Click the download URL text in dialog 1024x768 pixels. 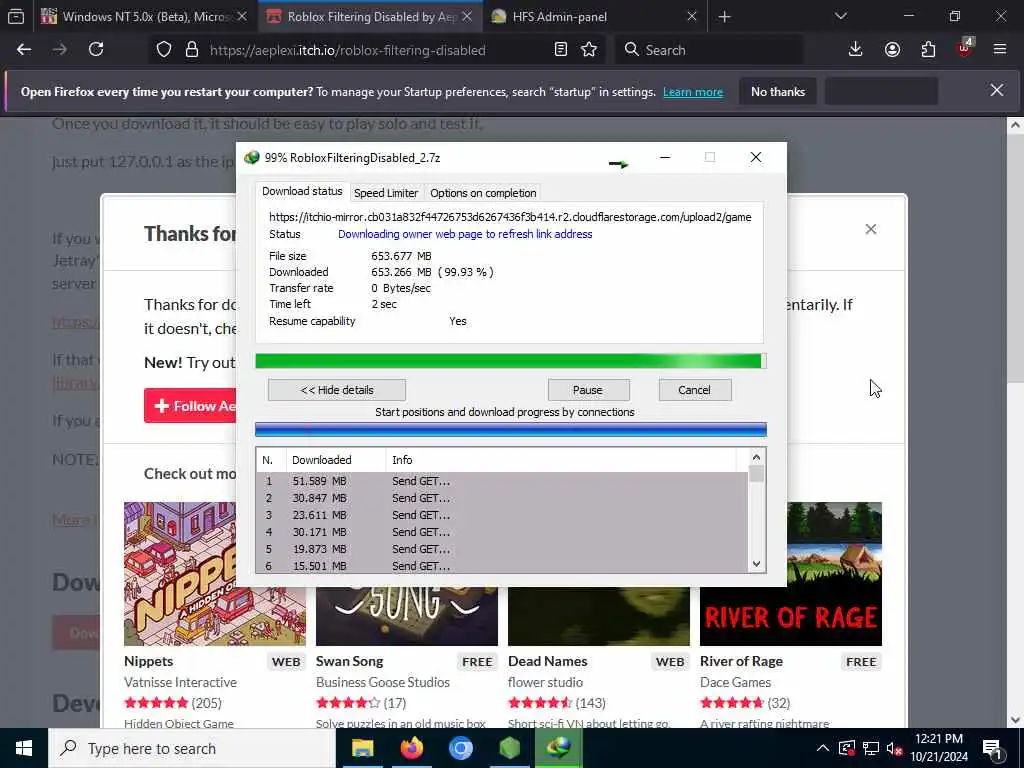point(510,217)
